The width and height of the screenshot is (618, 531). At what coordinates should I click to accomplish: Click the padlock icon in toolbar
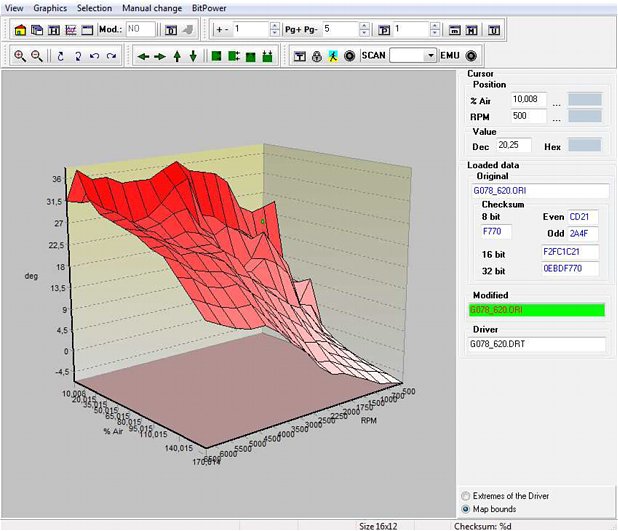point(317,56)
